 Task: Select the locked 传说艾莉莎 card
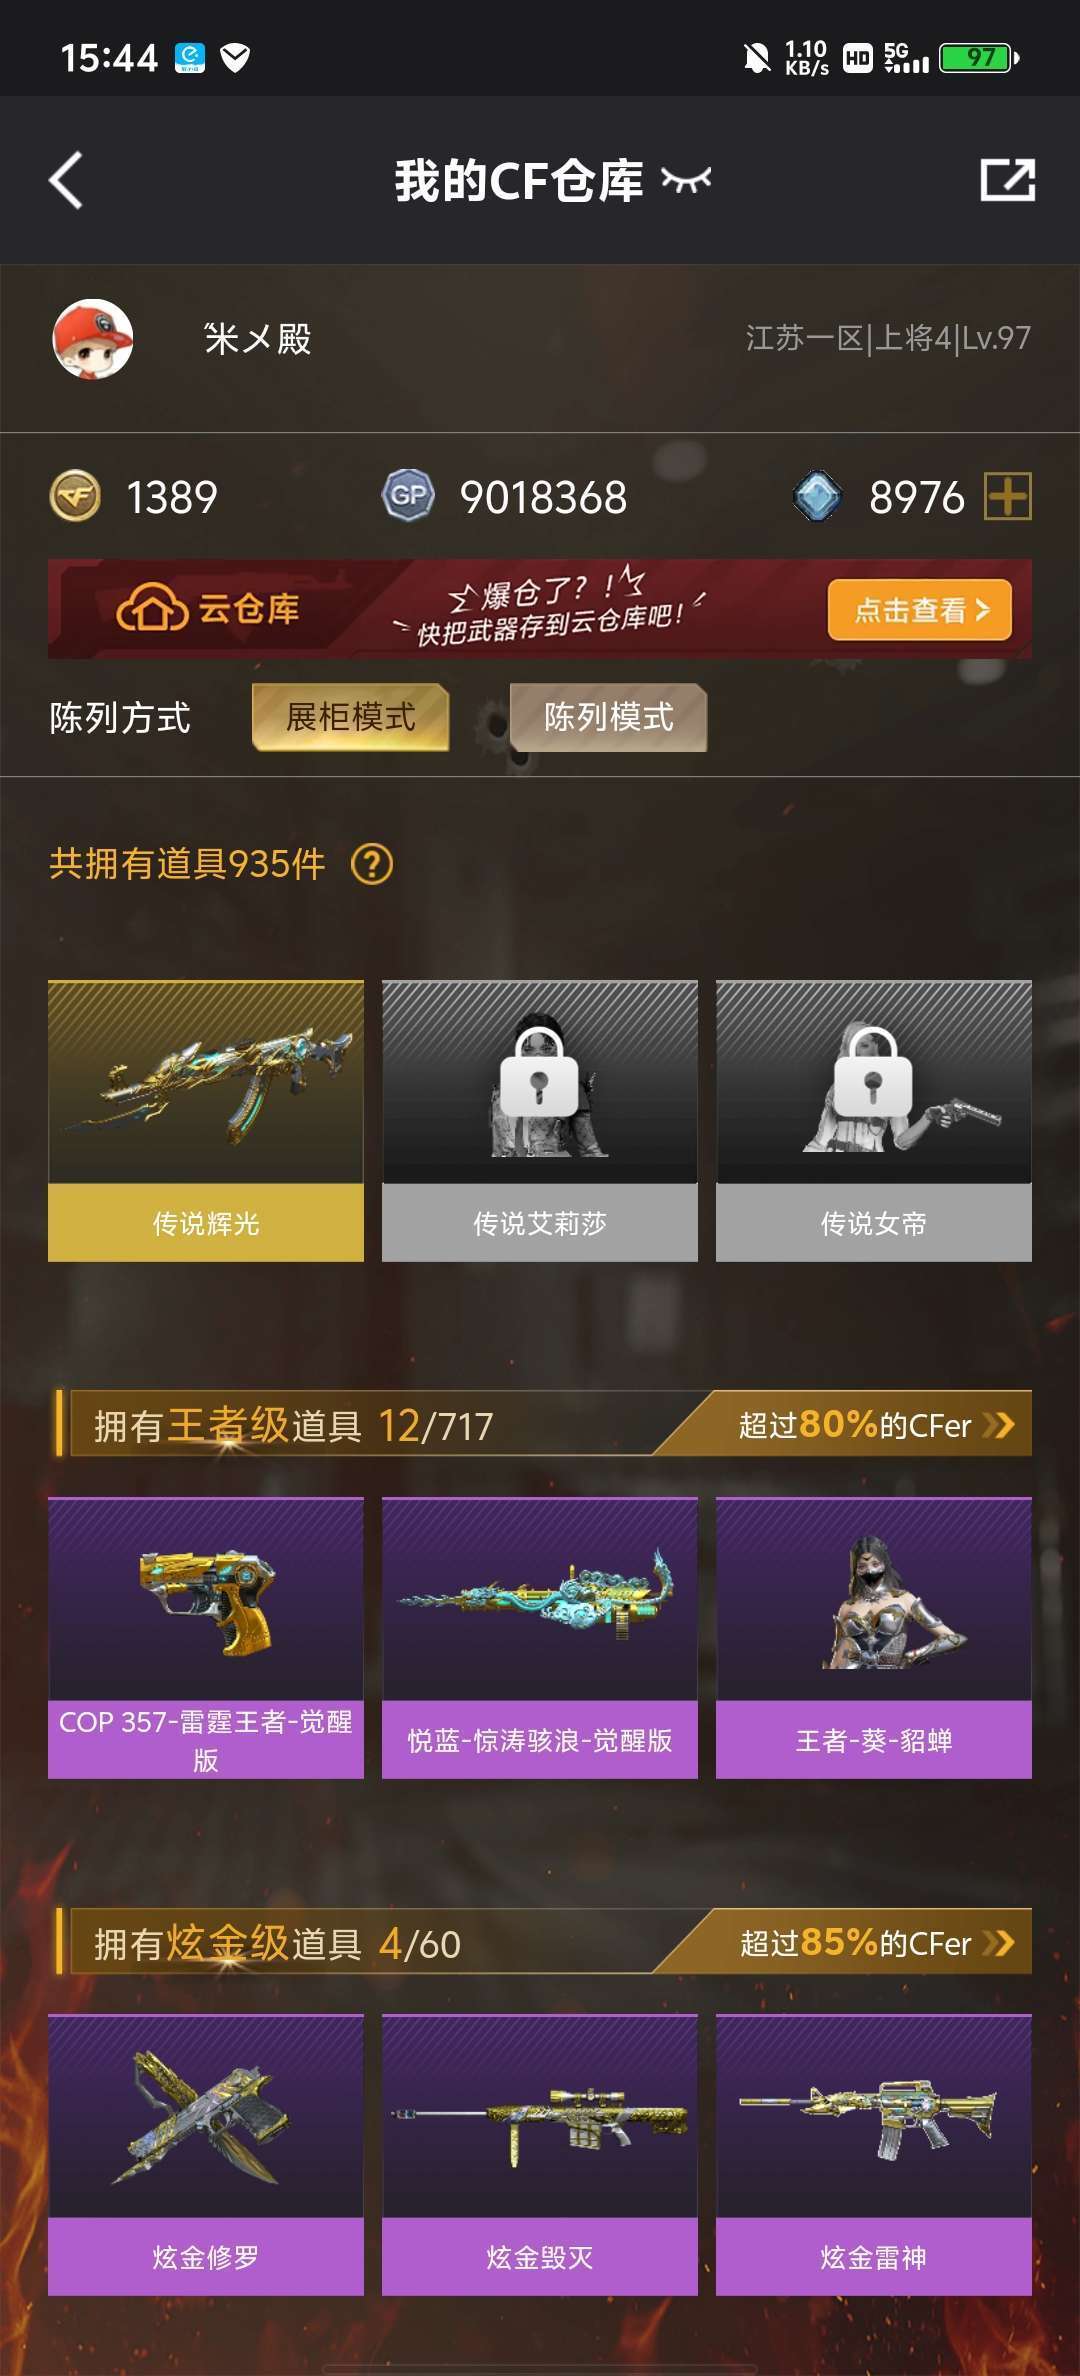540,1121
